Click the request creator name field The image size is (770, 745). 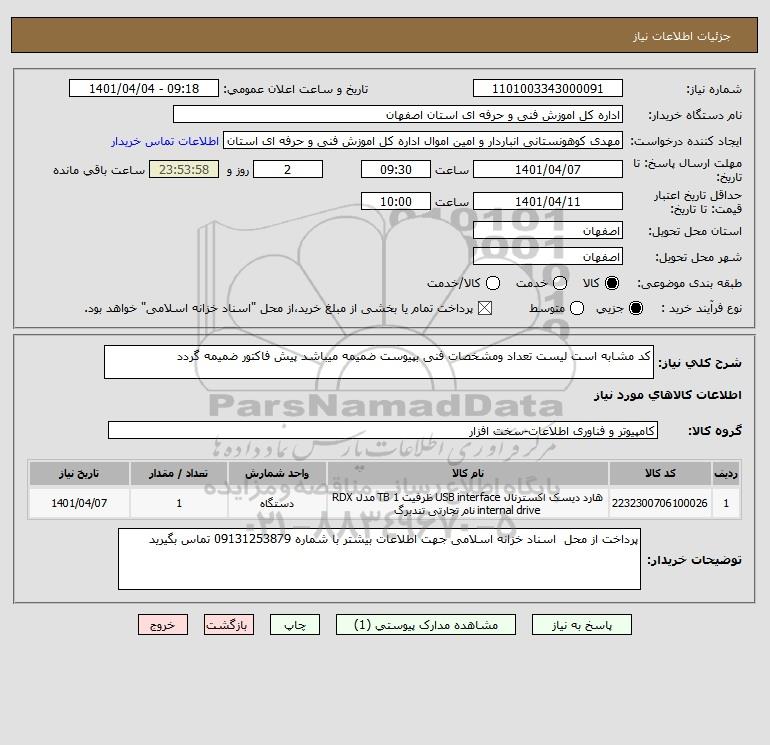(x=423, y=141)
